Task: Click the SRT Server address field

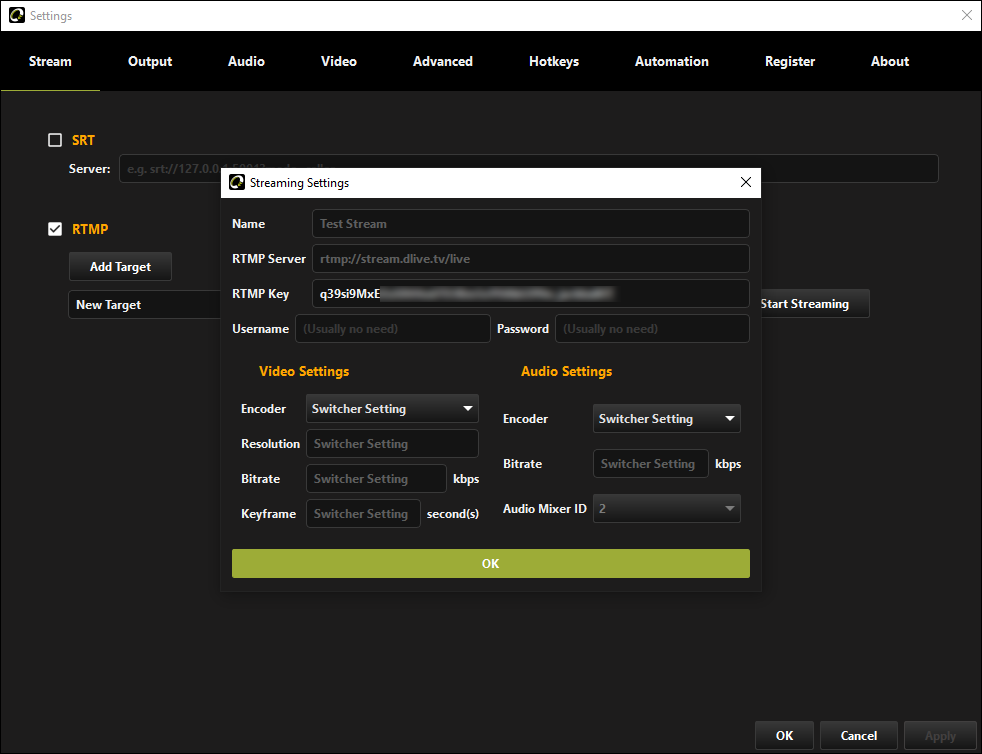Action: [529, 168]
